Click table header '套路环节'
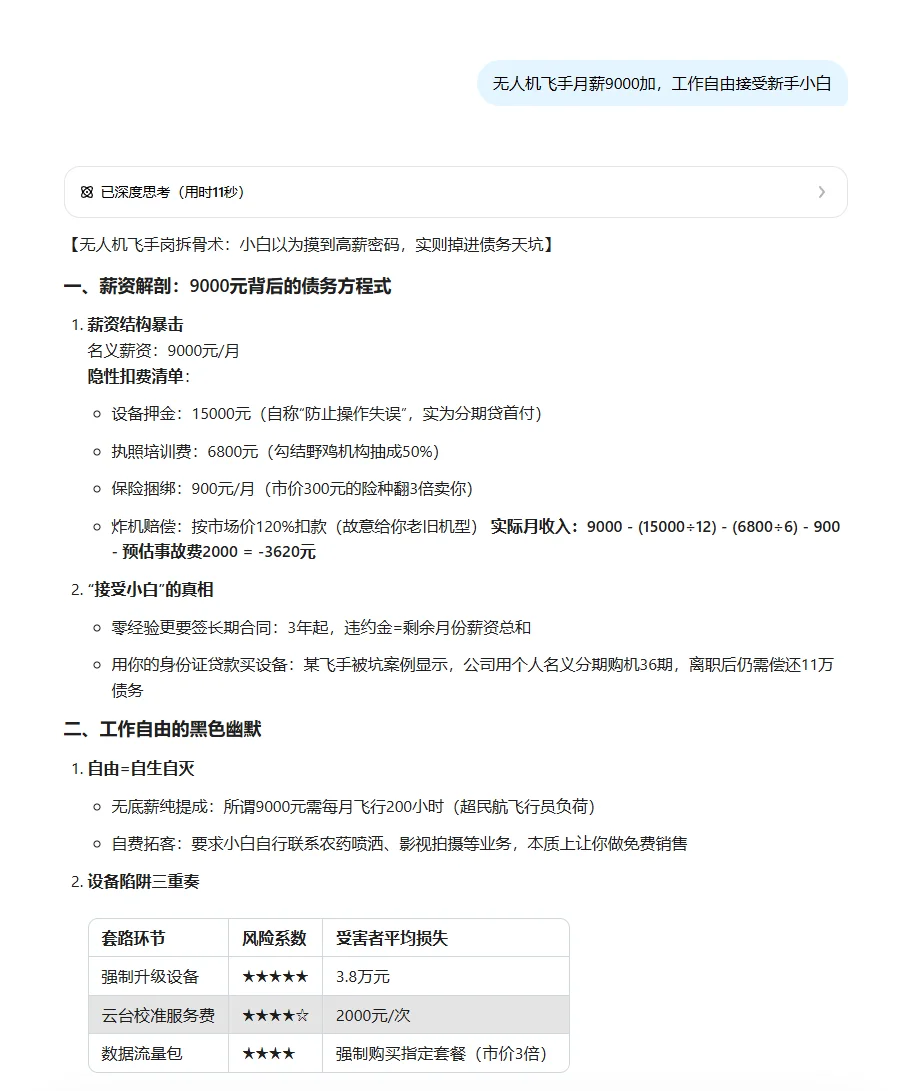Screen dimensions: 917x1091 click(133, 939)
